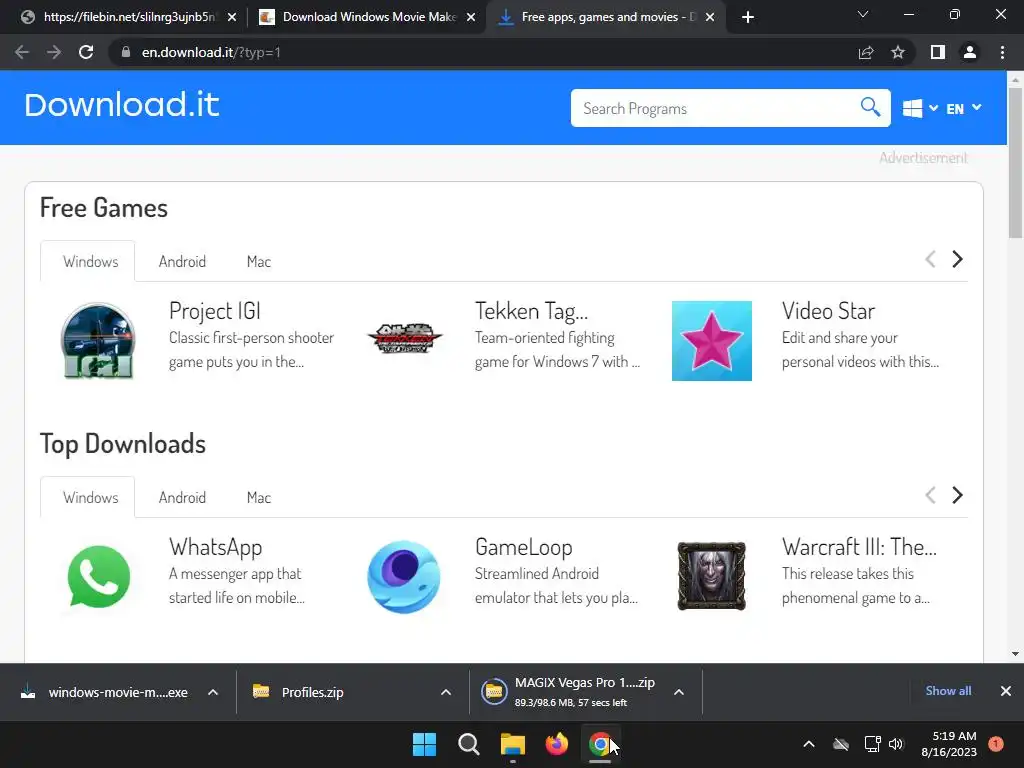
Task: Open the Project IGI game icon
Action: pyautogui.click(x=98, y=340)
